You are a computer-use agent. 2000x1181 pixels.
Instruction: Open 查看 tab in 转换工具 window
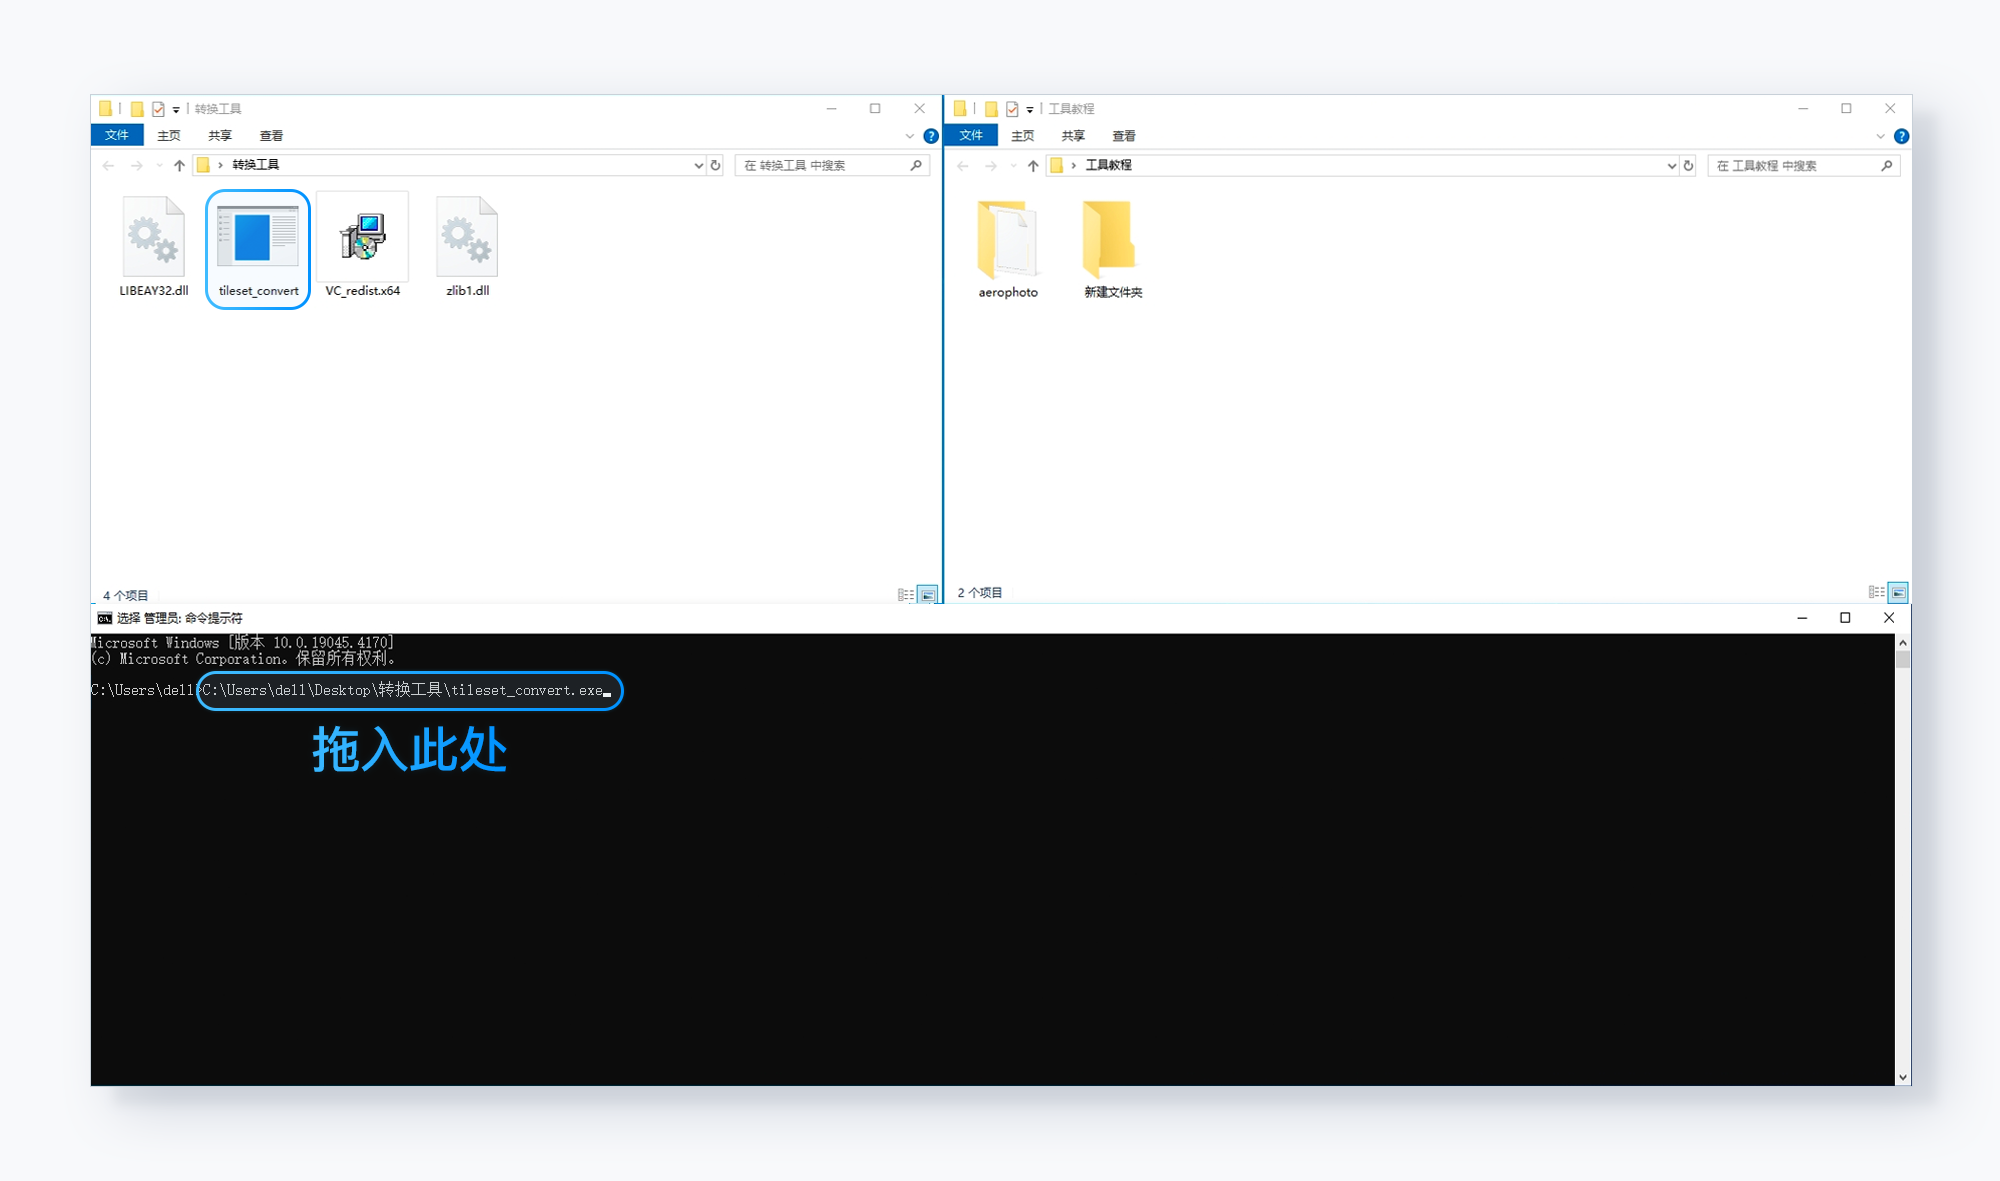click(271, 135)
